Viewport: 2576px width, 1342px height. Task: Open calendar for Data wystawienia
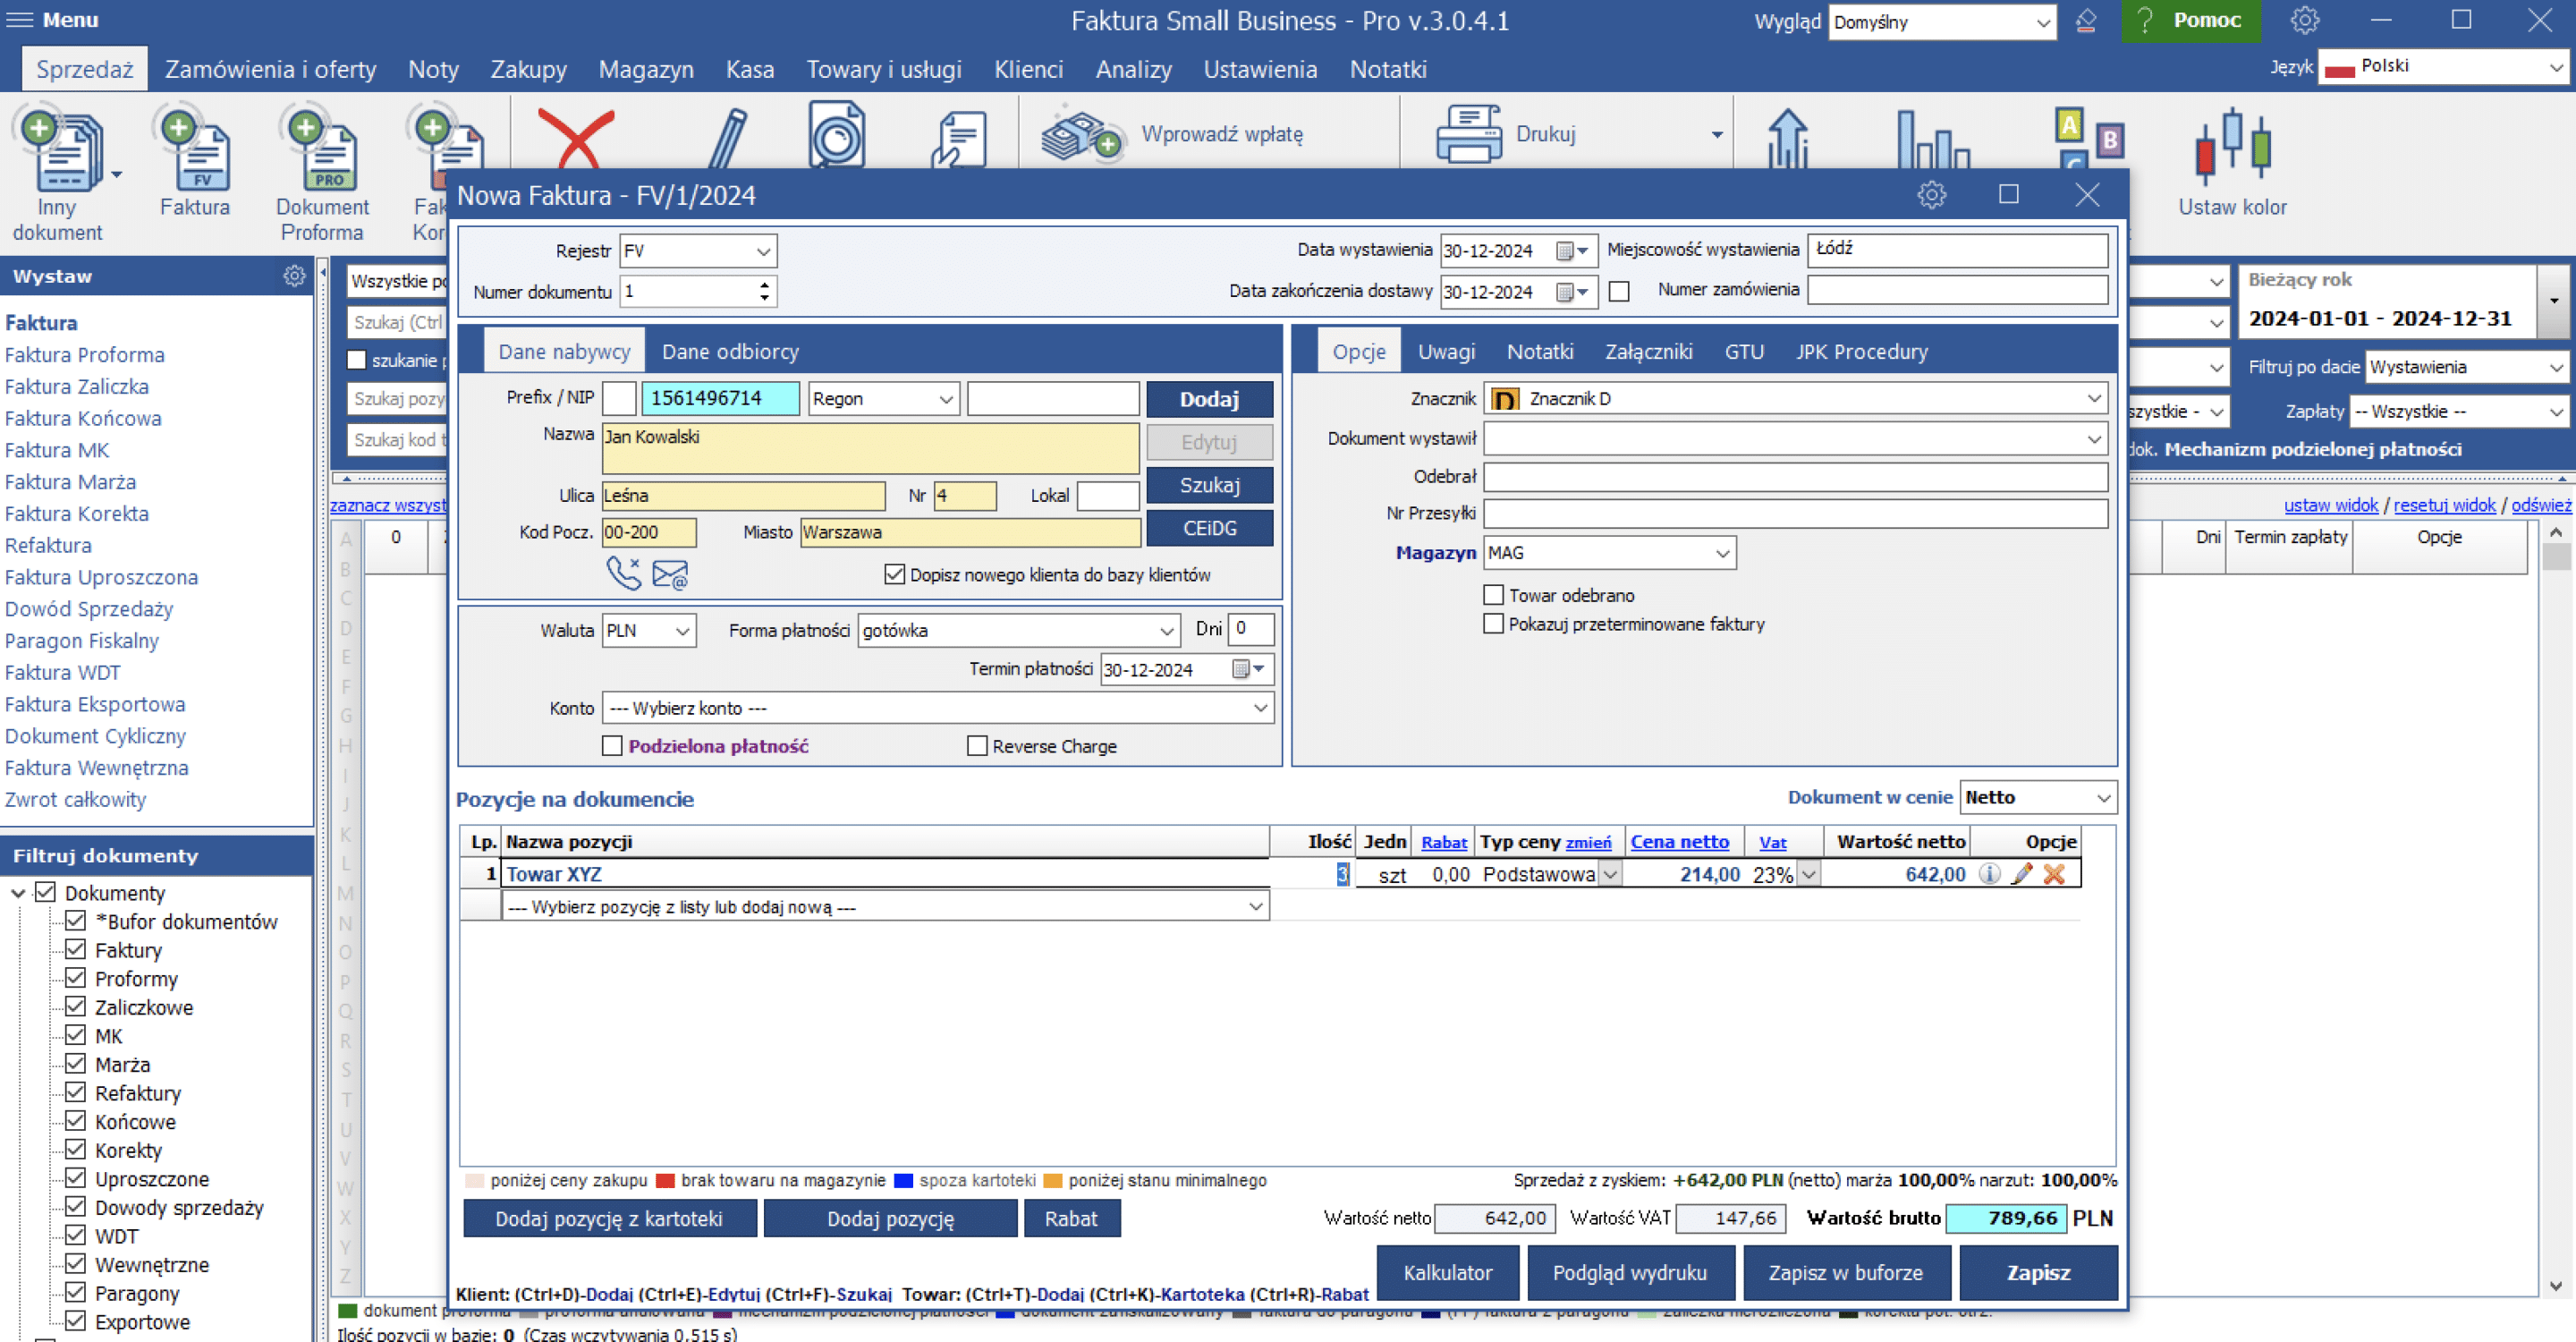(1573, 251)
